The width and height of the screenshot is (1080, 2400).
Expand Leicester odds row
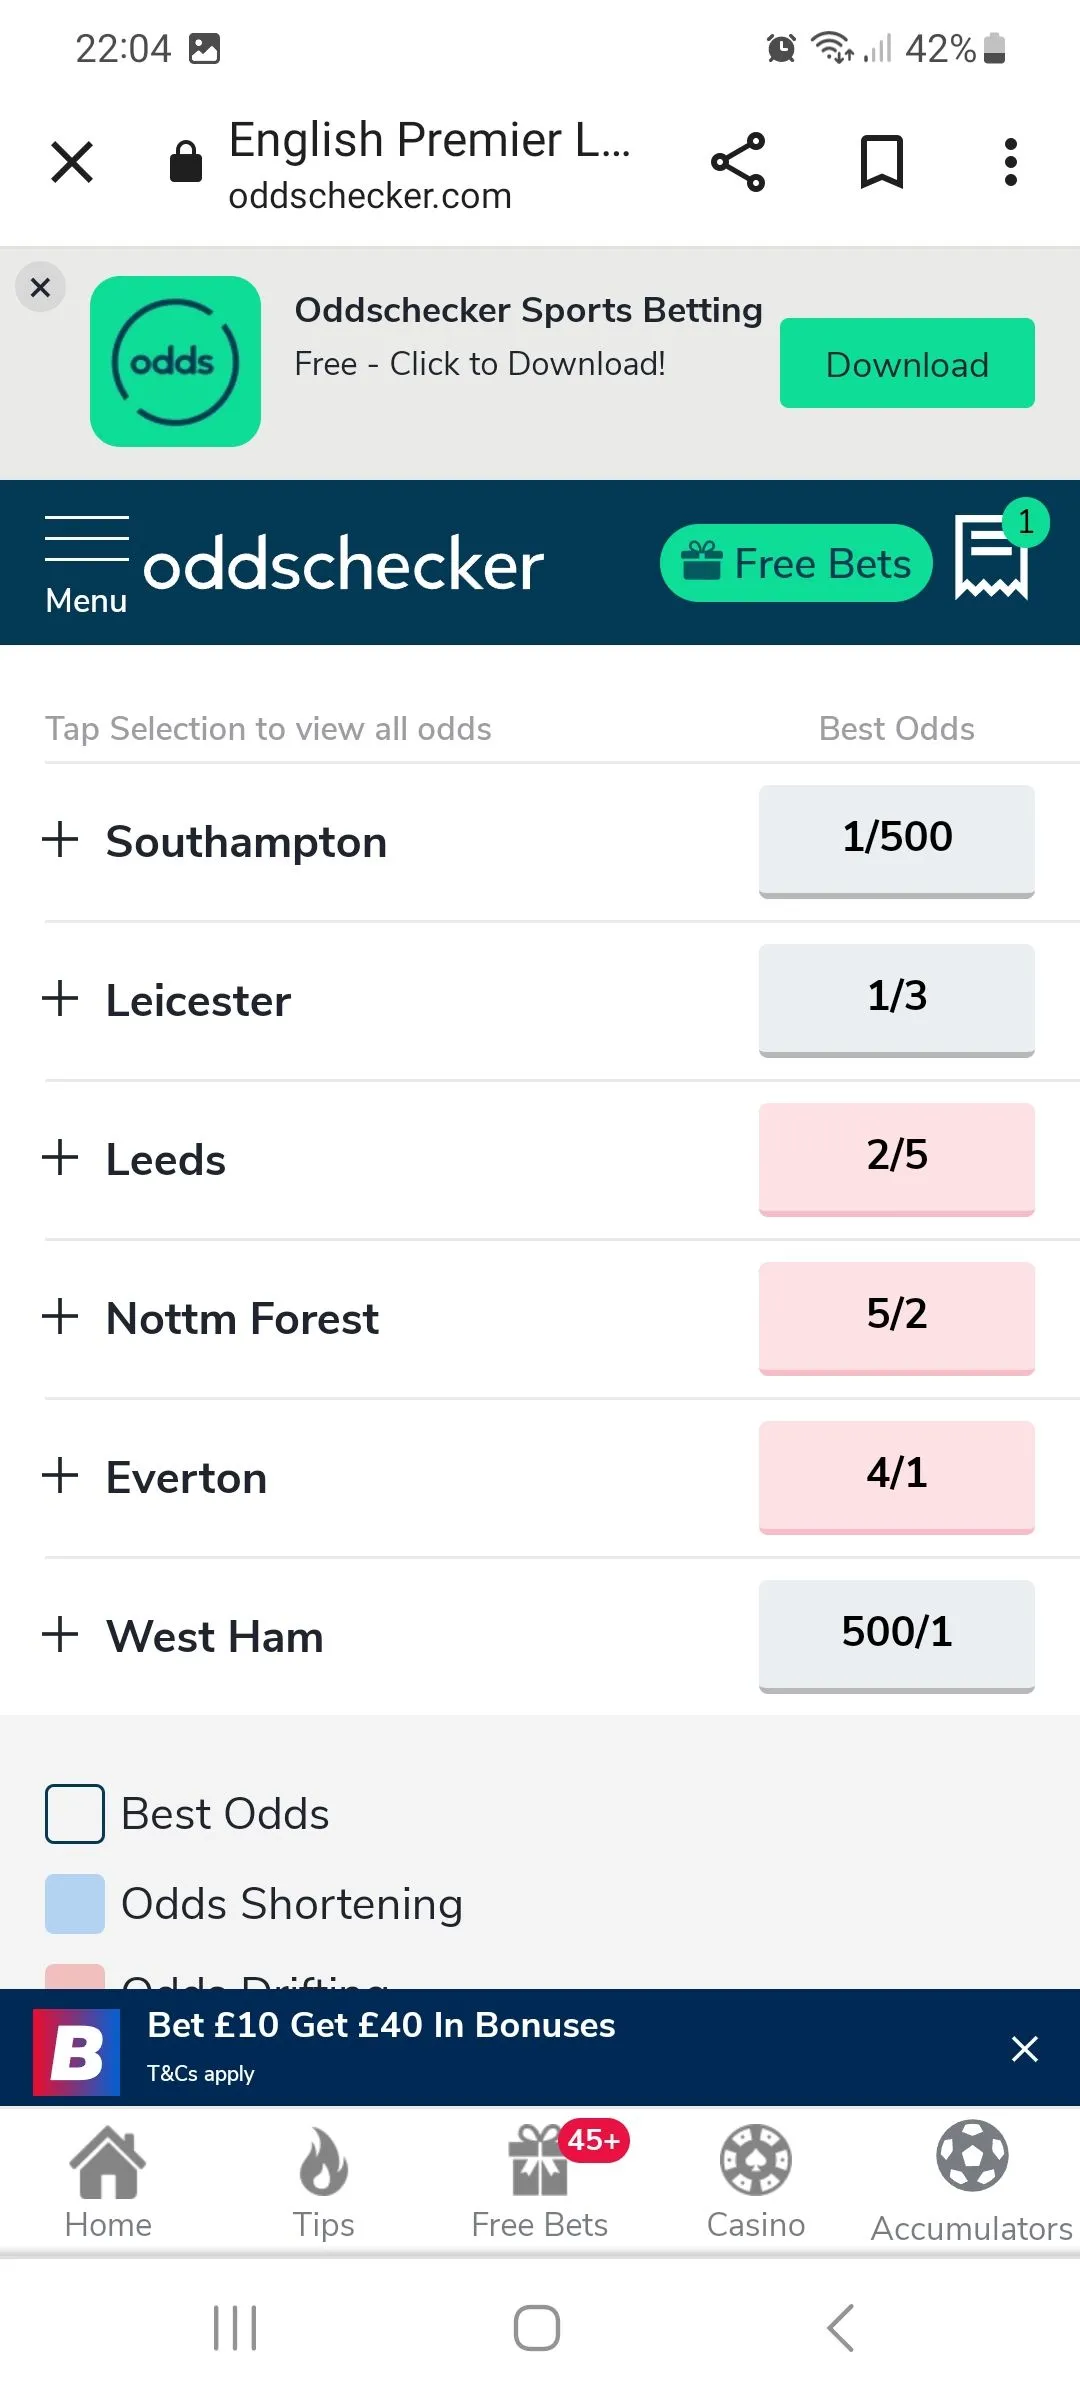(x=61, y=999)
